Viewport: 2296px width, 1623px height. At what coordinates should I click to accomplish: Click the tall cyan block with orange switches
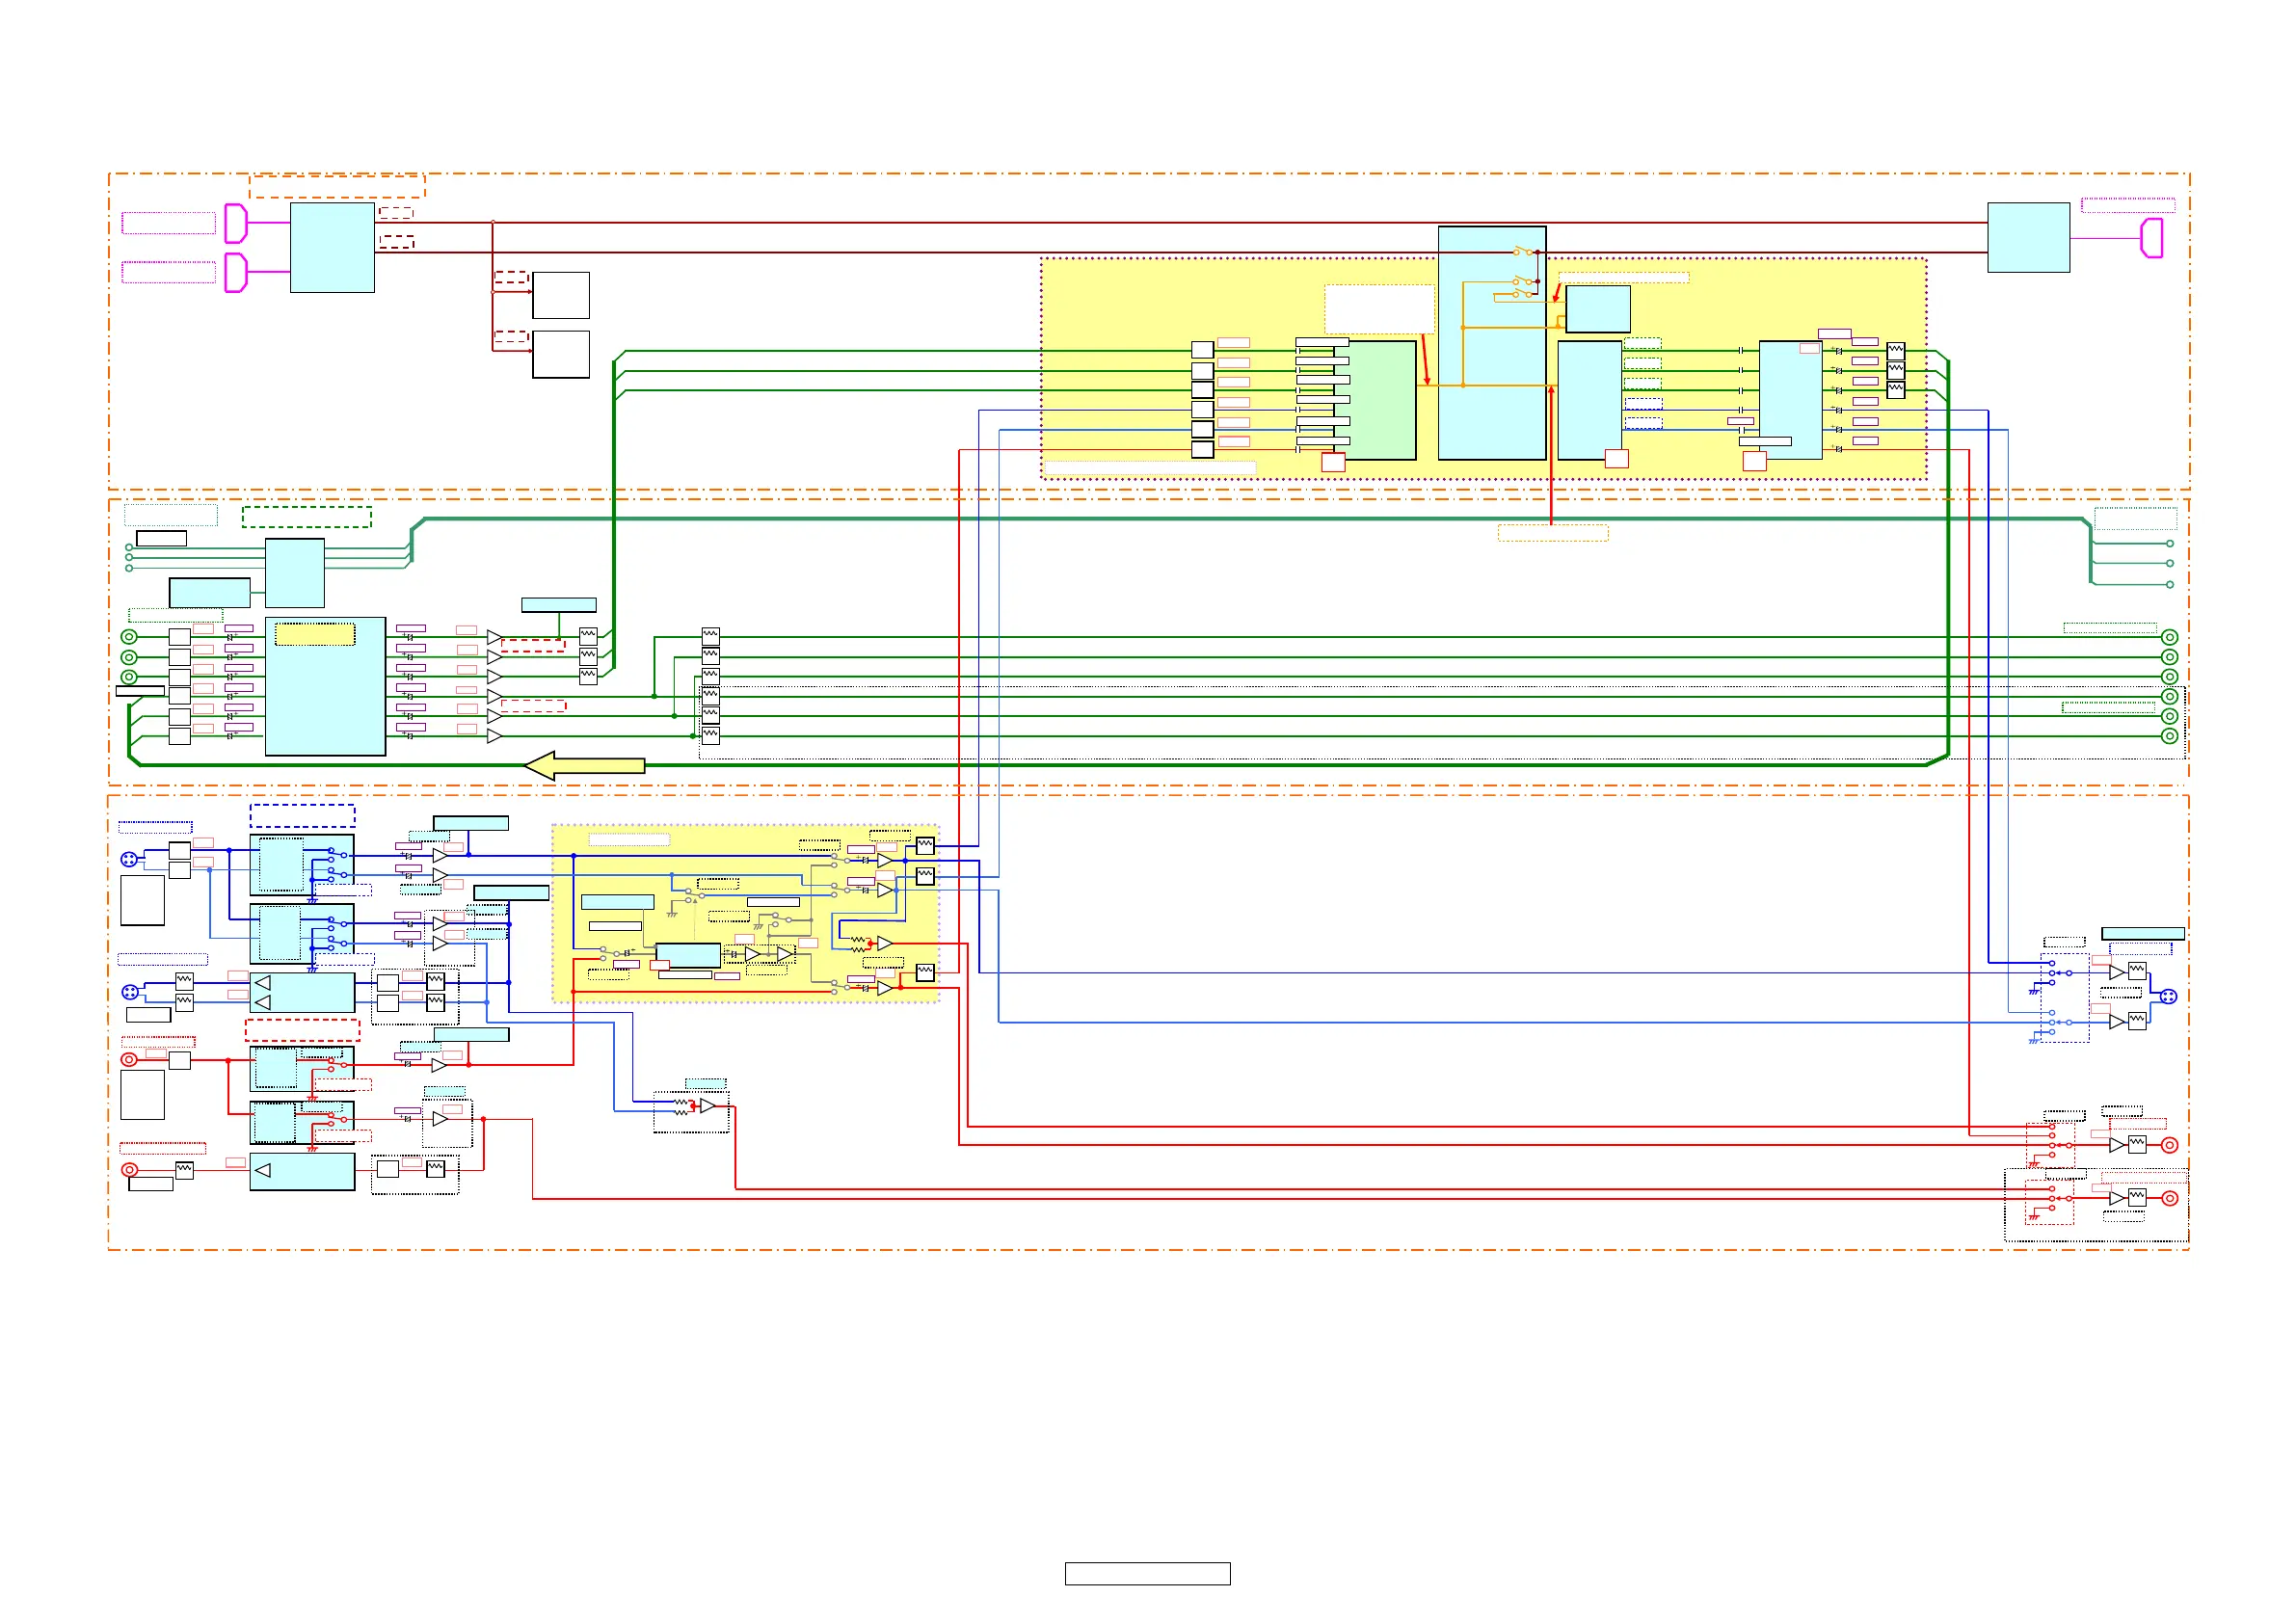click(x=1492, y=343)
